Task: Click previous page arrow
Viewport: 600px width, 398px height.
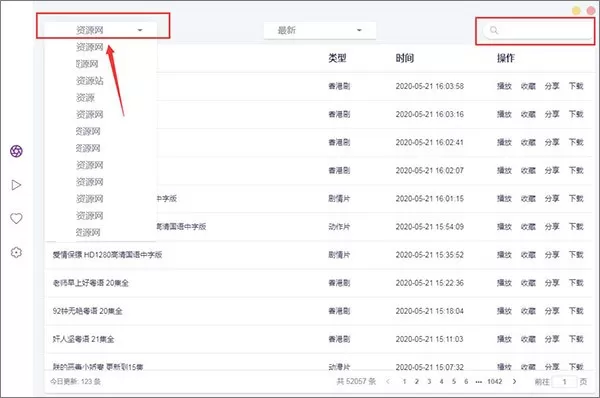Action: (388, 382)
